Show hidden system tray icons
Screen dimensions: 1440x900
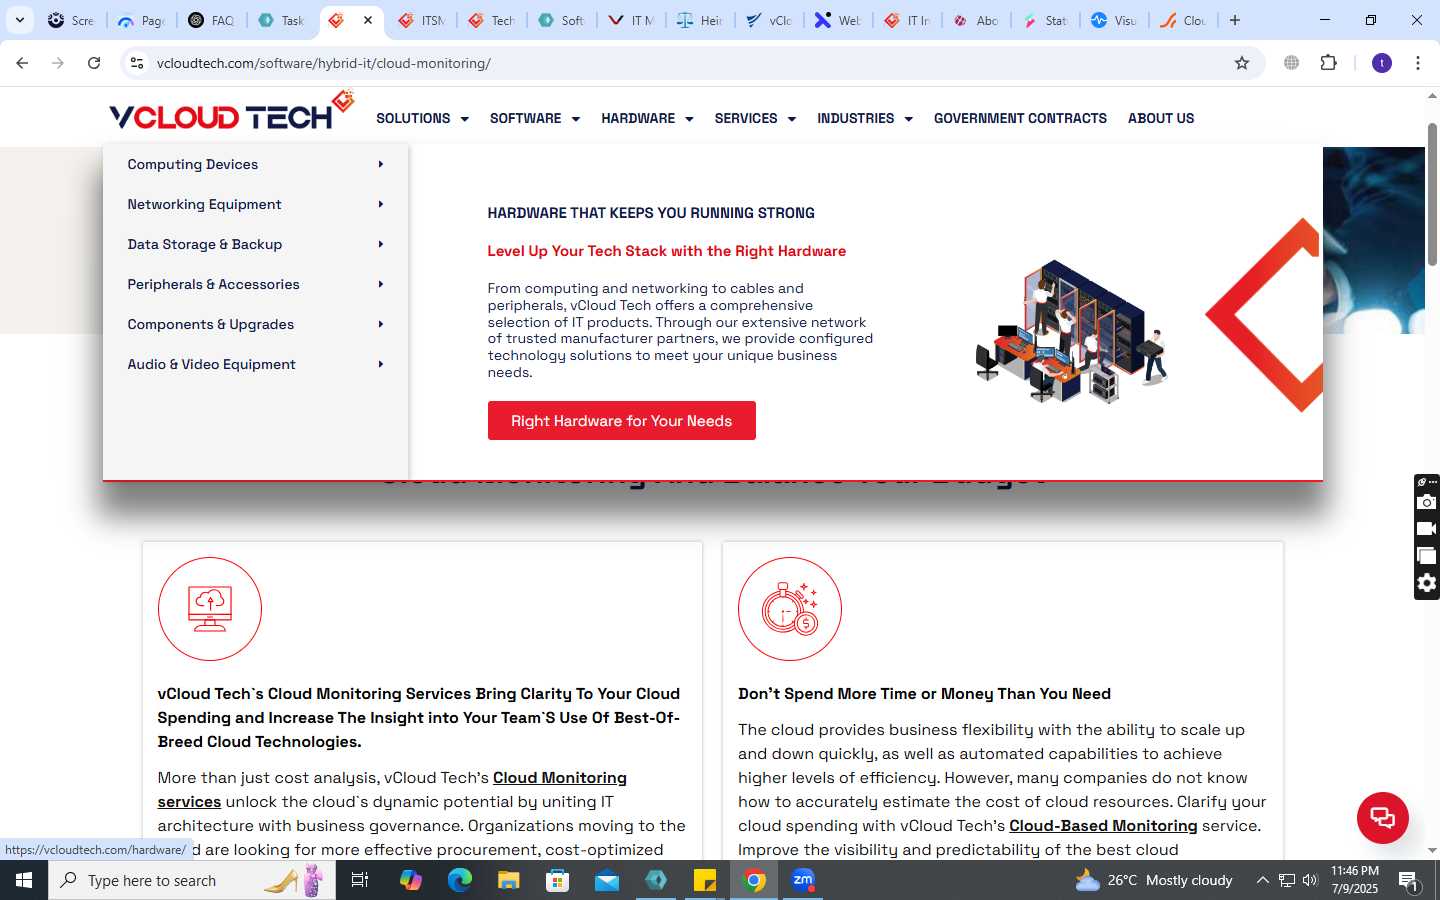point(1262,880)
